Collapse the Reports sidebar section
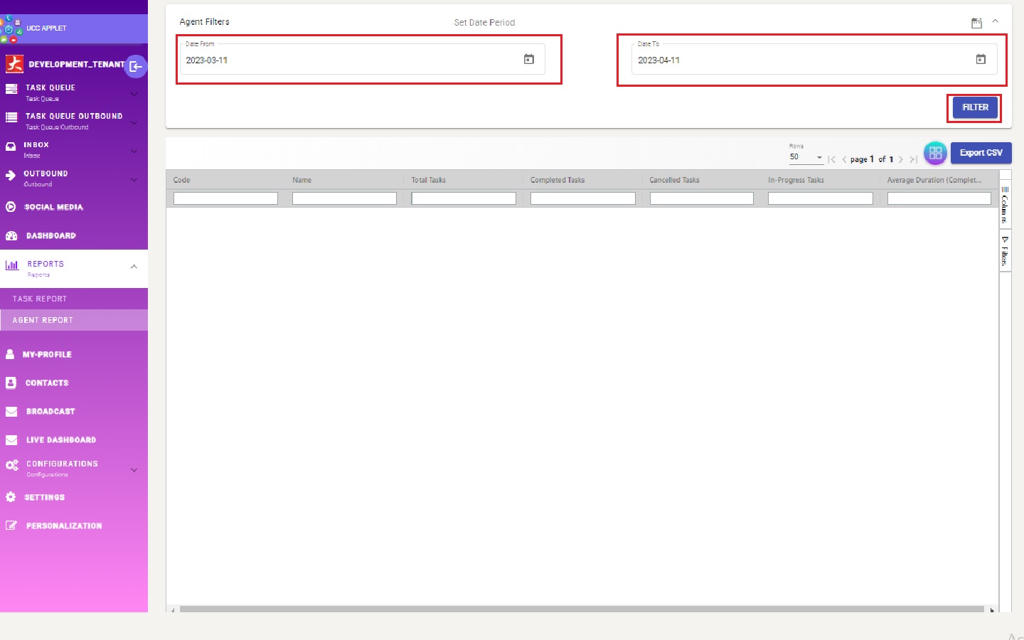 (134, 267)
